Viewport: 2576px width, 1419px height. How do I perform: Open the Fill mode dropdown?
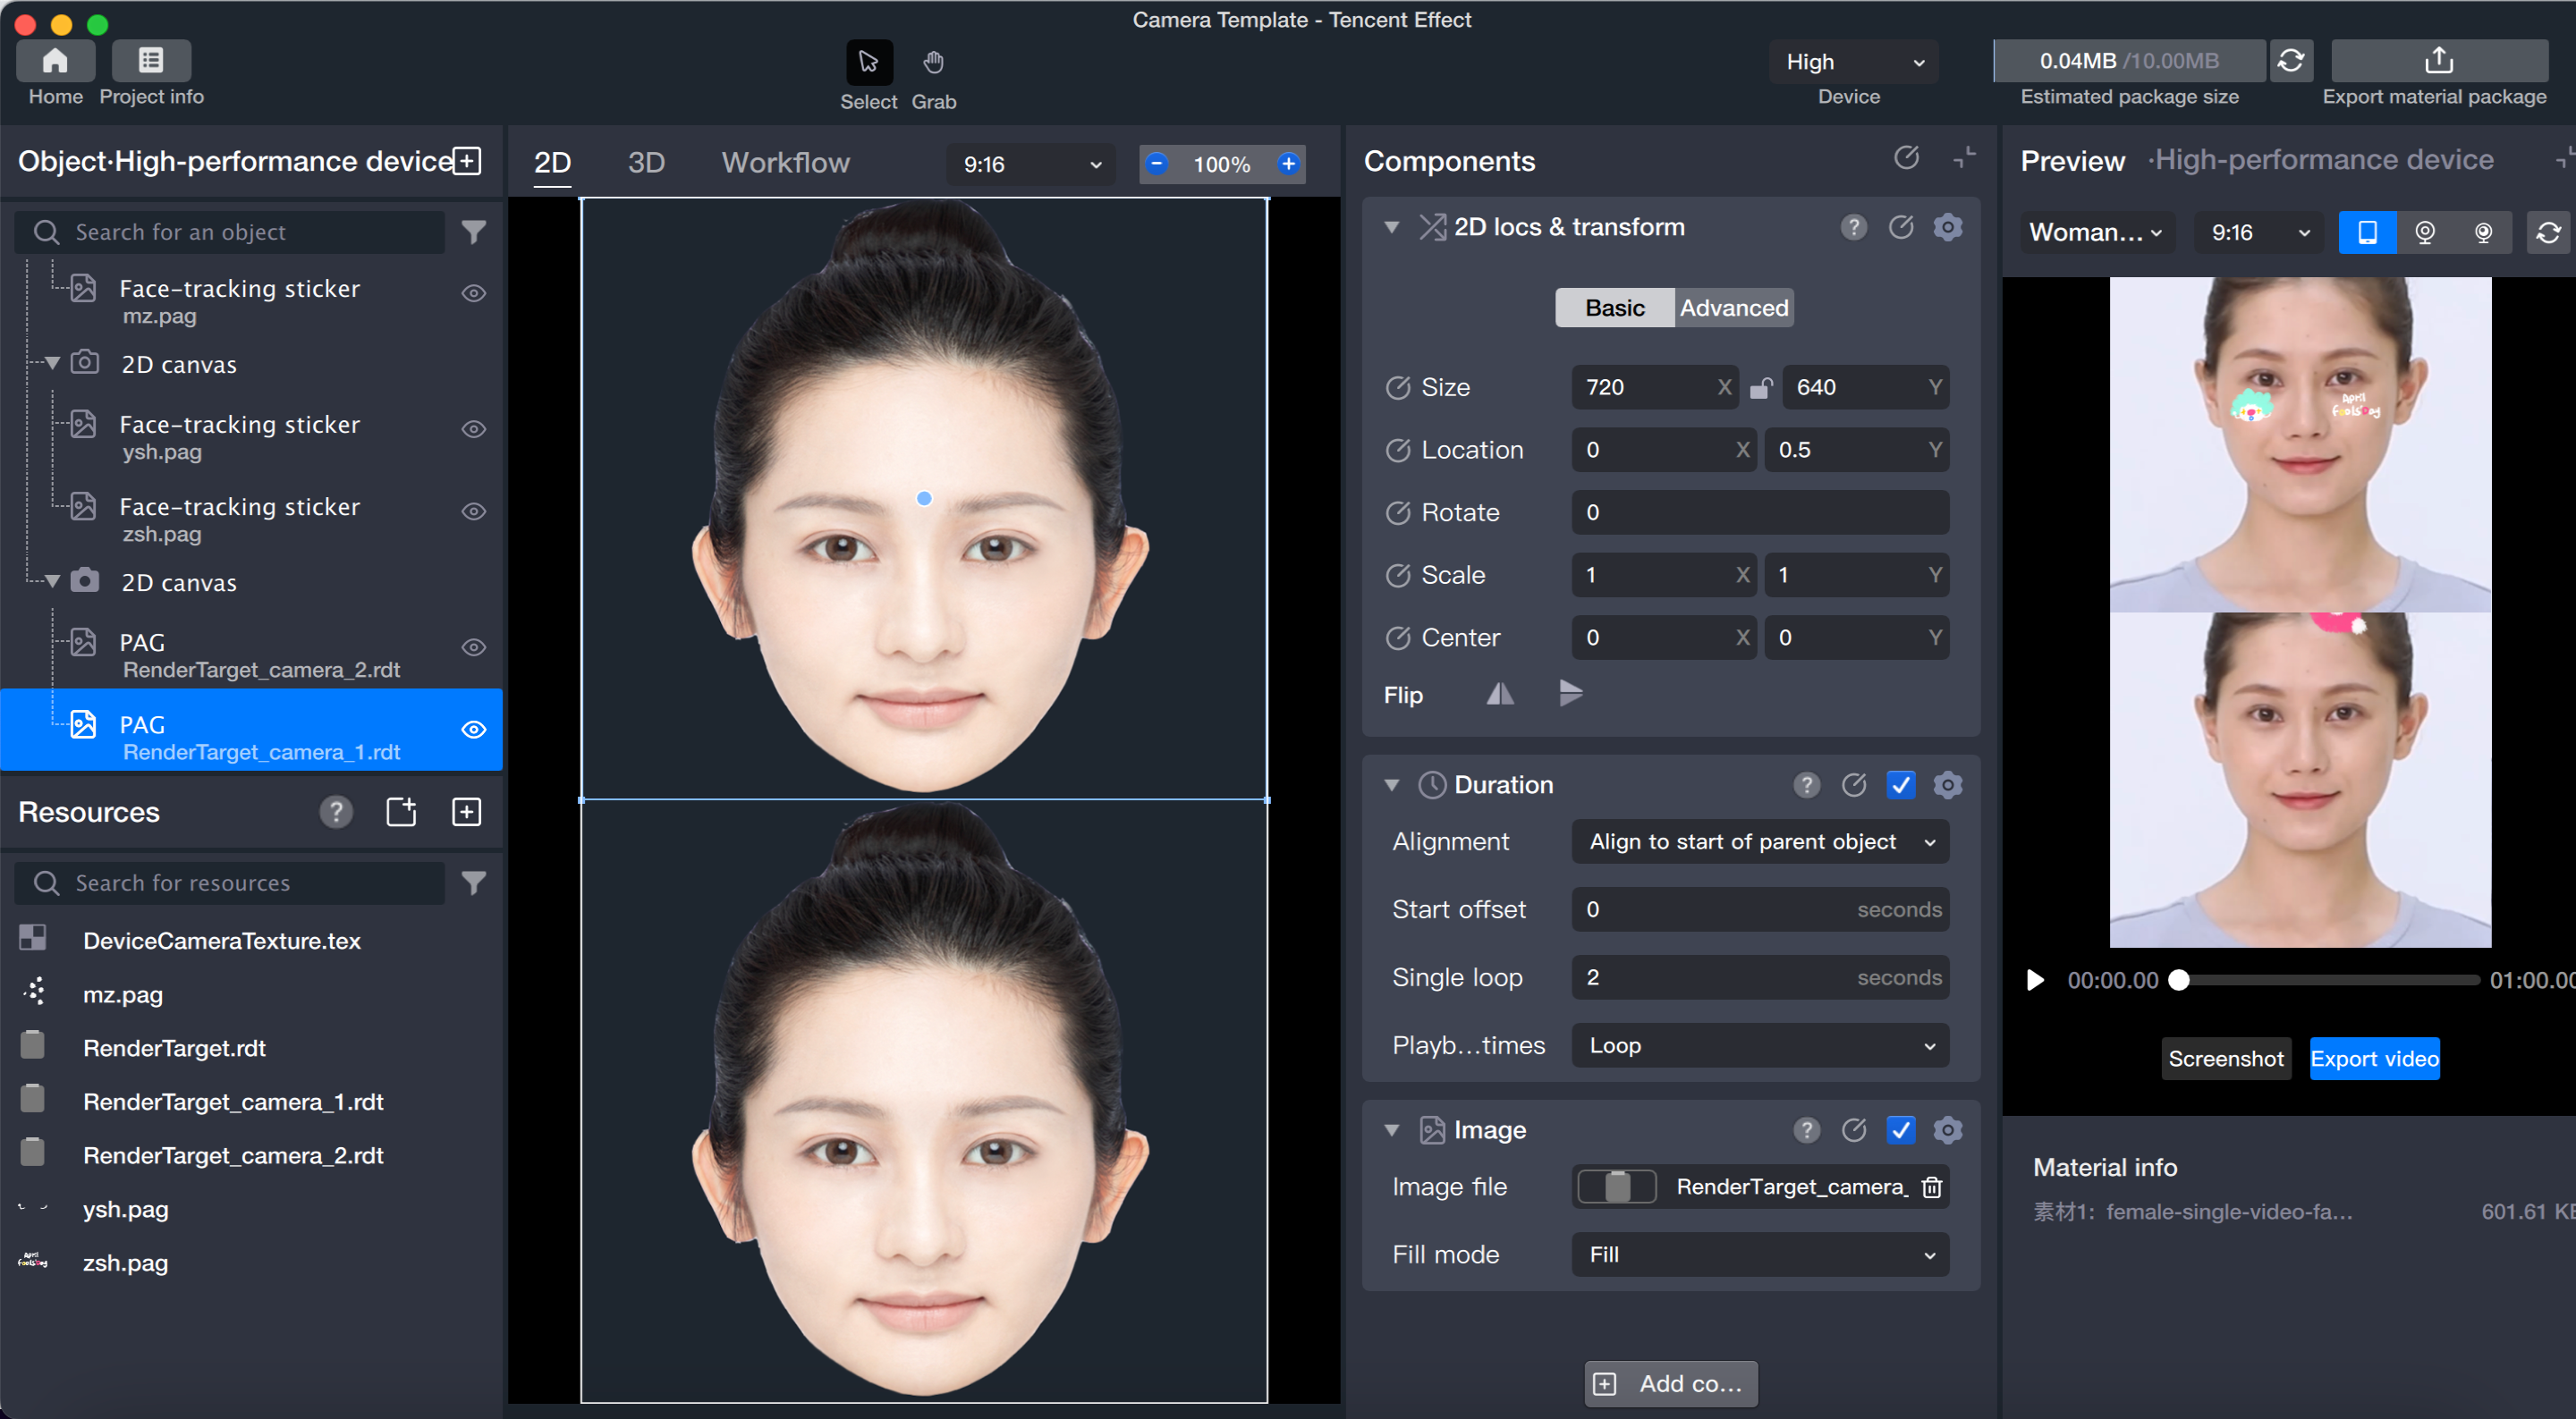[x=1759, y=1255]
